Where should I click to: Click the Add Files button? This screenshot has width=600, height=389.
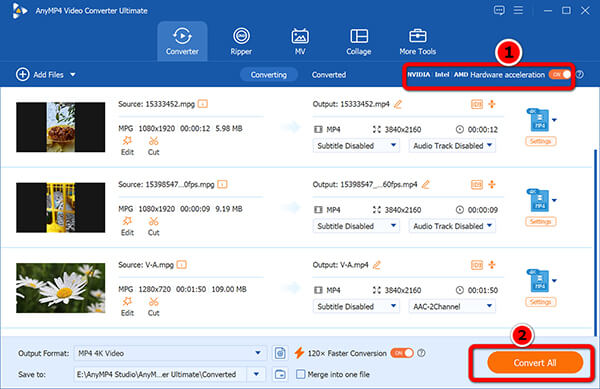tap(40, 75)
